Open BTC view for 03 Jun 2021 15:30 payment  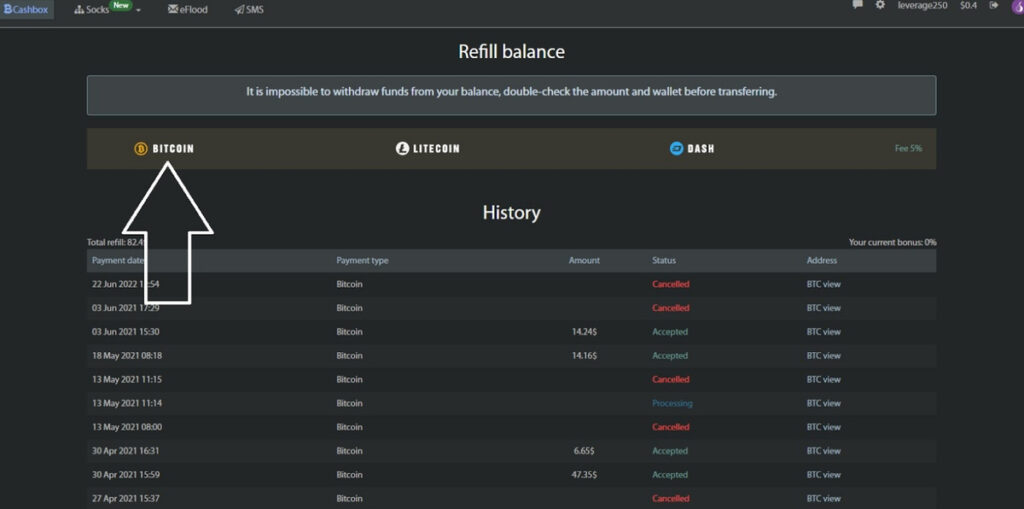(x=823, y=332)
